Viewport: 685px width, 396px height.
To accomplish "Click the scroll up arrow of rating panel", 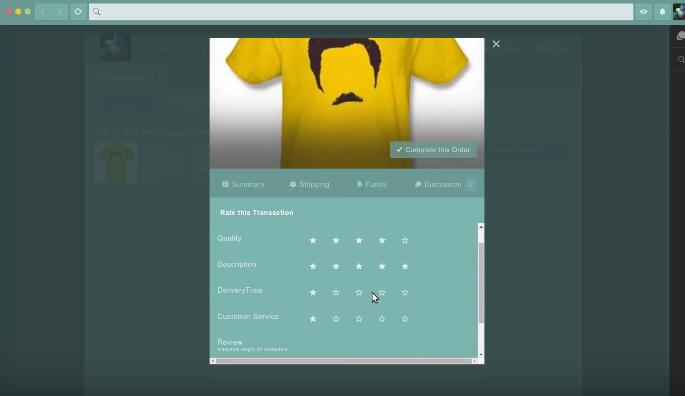I will tap(481, 227).
